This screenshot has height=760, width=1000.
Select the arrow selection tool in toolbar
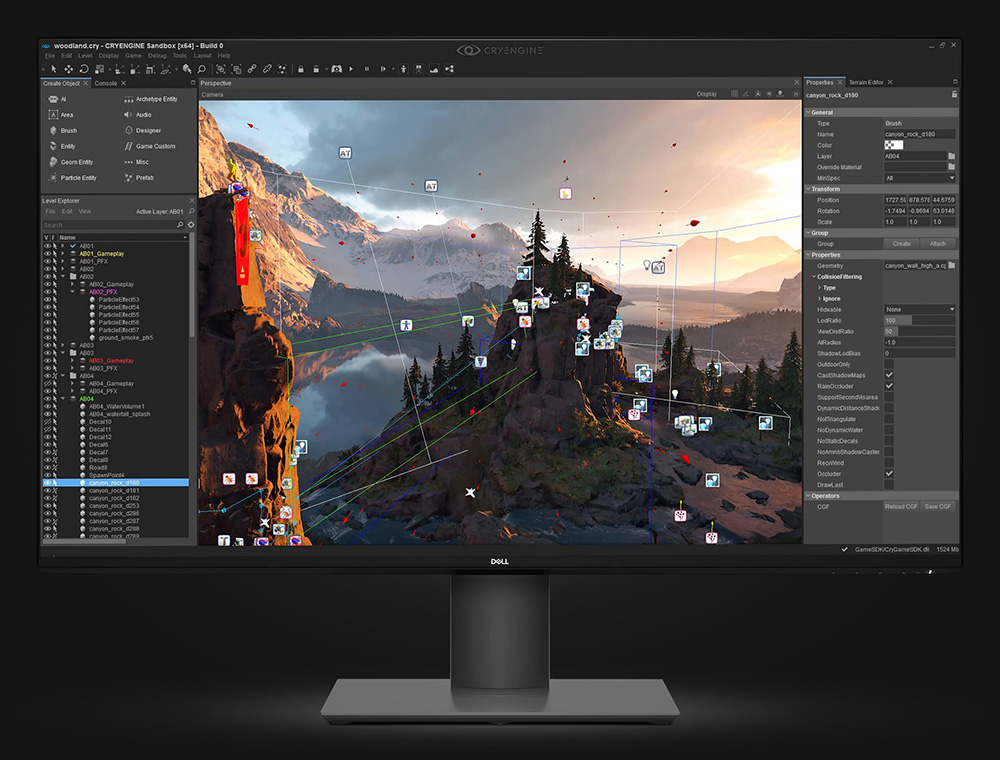point(54,69)
